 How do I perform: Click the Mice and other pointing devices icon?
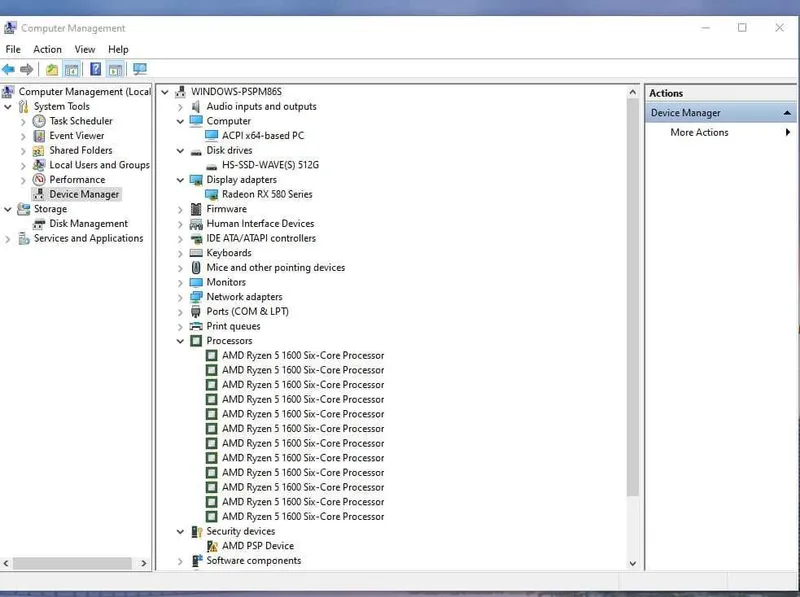[196, 267]
